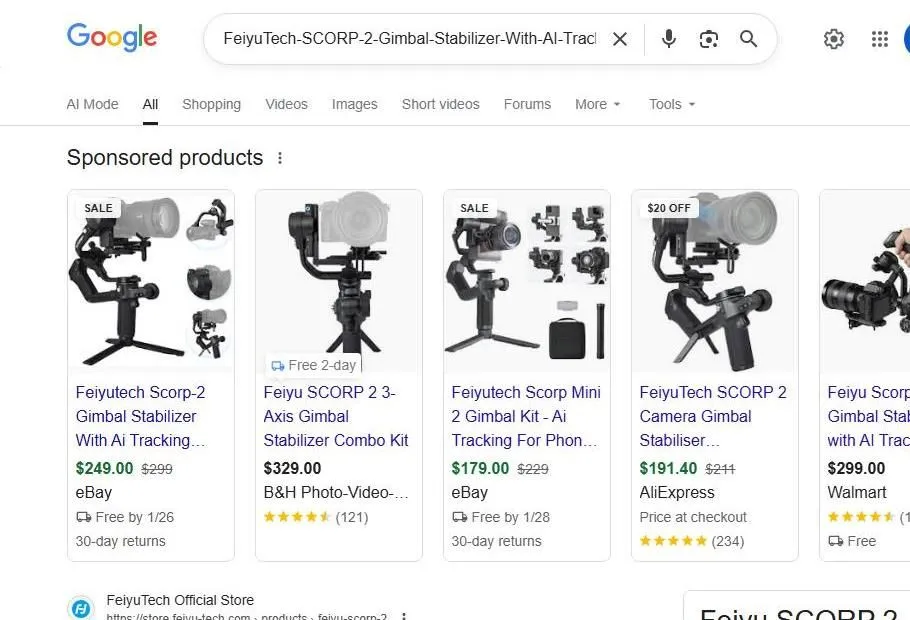Click the $249.00 price

(104, 468)
